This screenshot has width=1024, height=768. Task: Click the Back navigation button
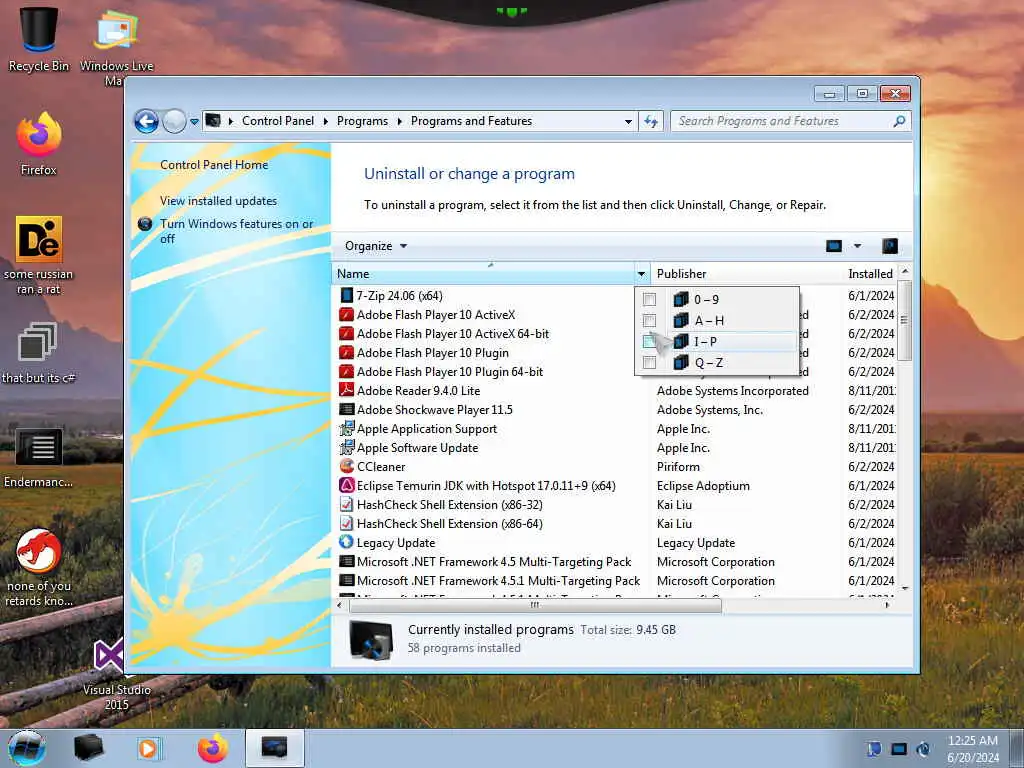pos(146,121)
